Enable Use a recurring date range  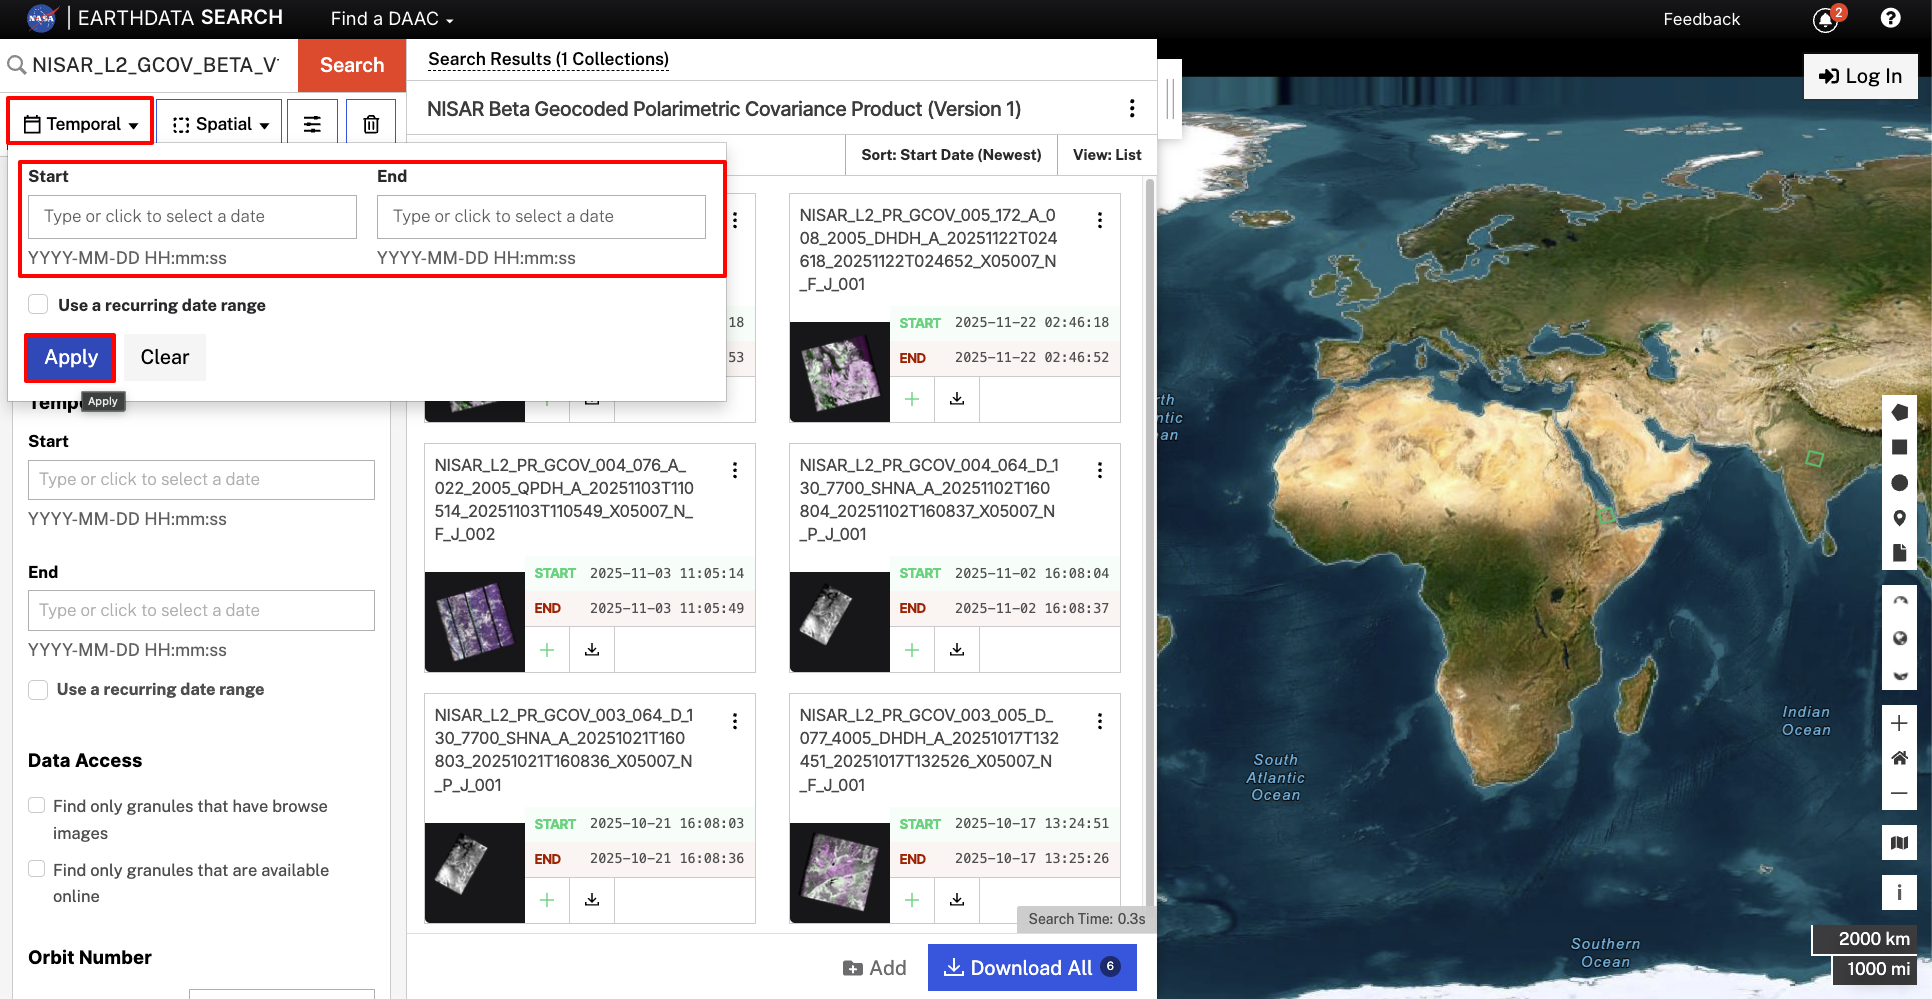point(37,304)
